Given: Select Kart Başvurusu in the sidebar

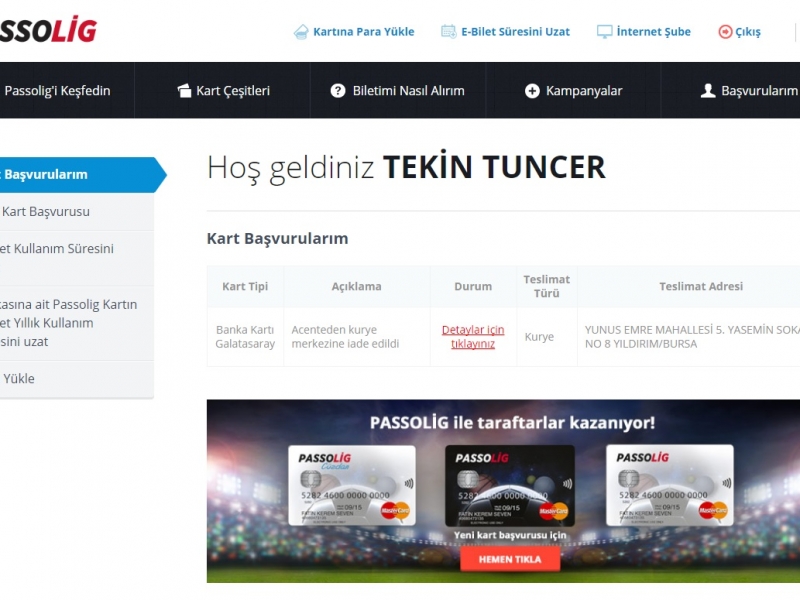Looking at the screenshot, I should 46,211.
